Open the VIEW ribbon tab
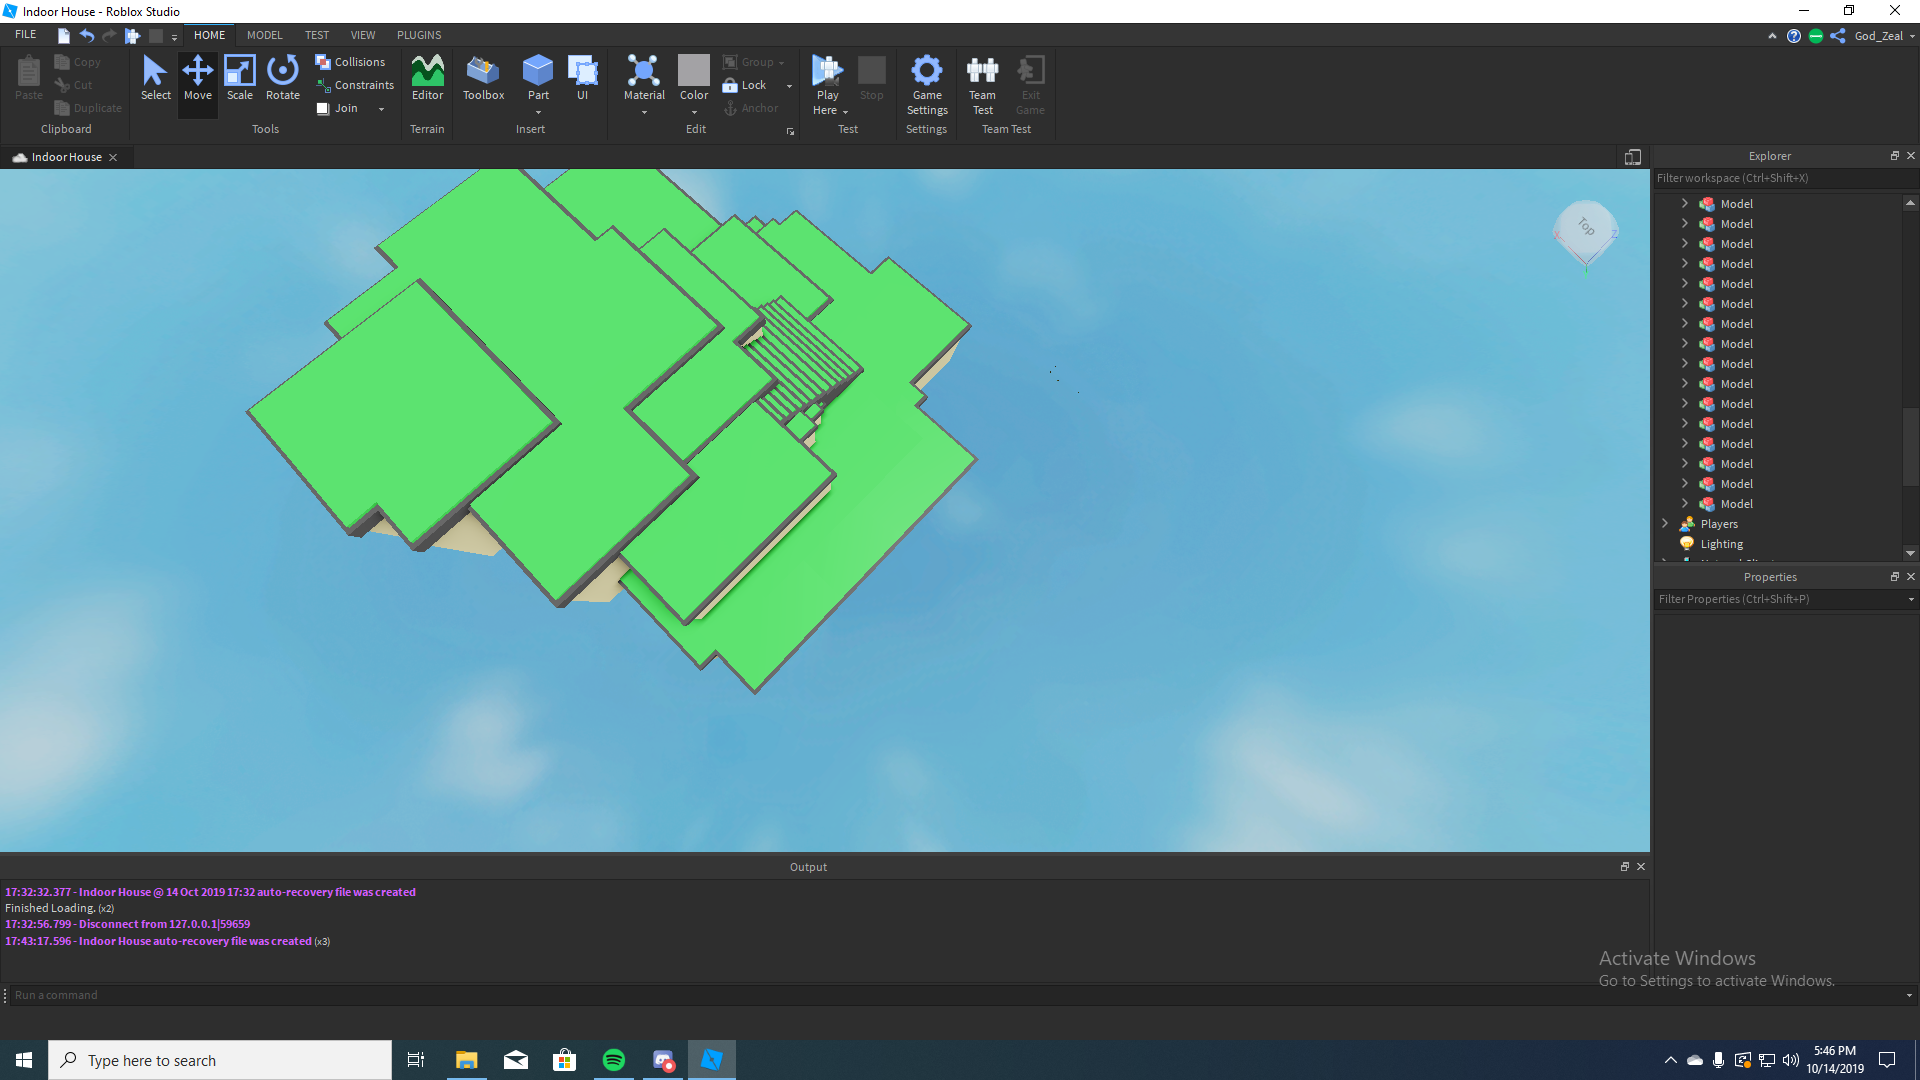 [362, 34]
